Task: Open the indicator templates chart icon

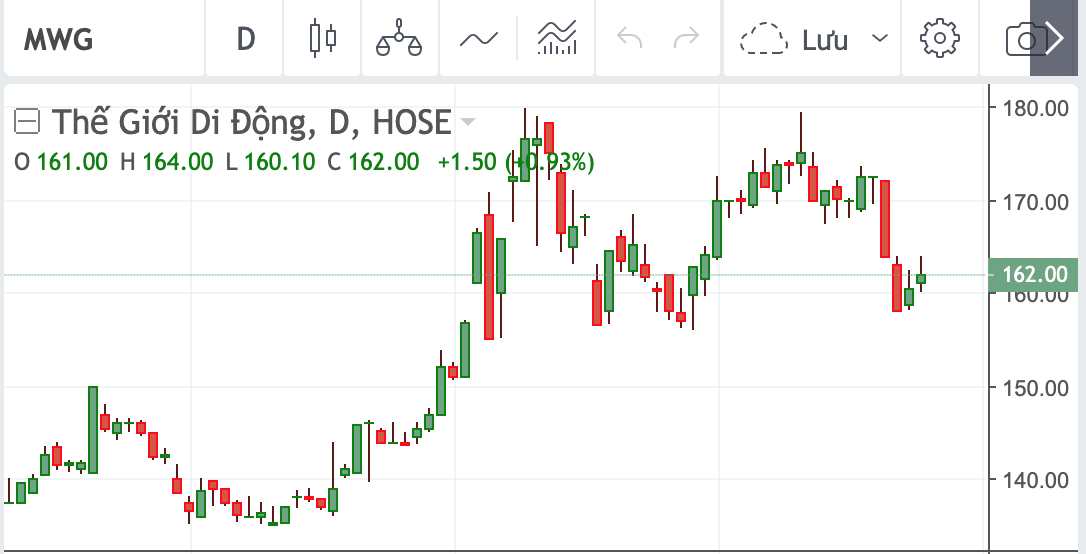Action: pyautogui.click(x=557, y=39)
